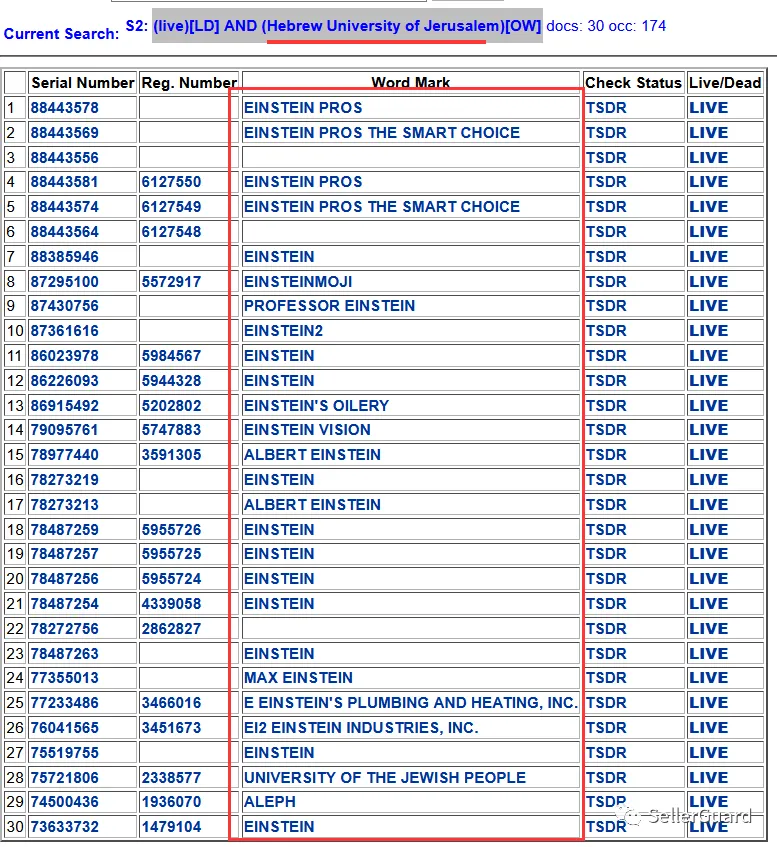777x847 pixels.
Task: Open UNIVERSITY OF THE JEWISH PEOPLE mark
Action: (385, 777)
